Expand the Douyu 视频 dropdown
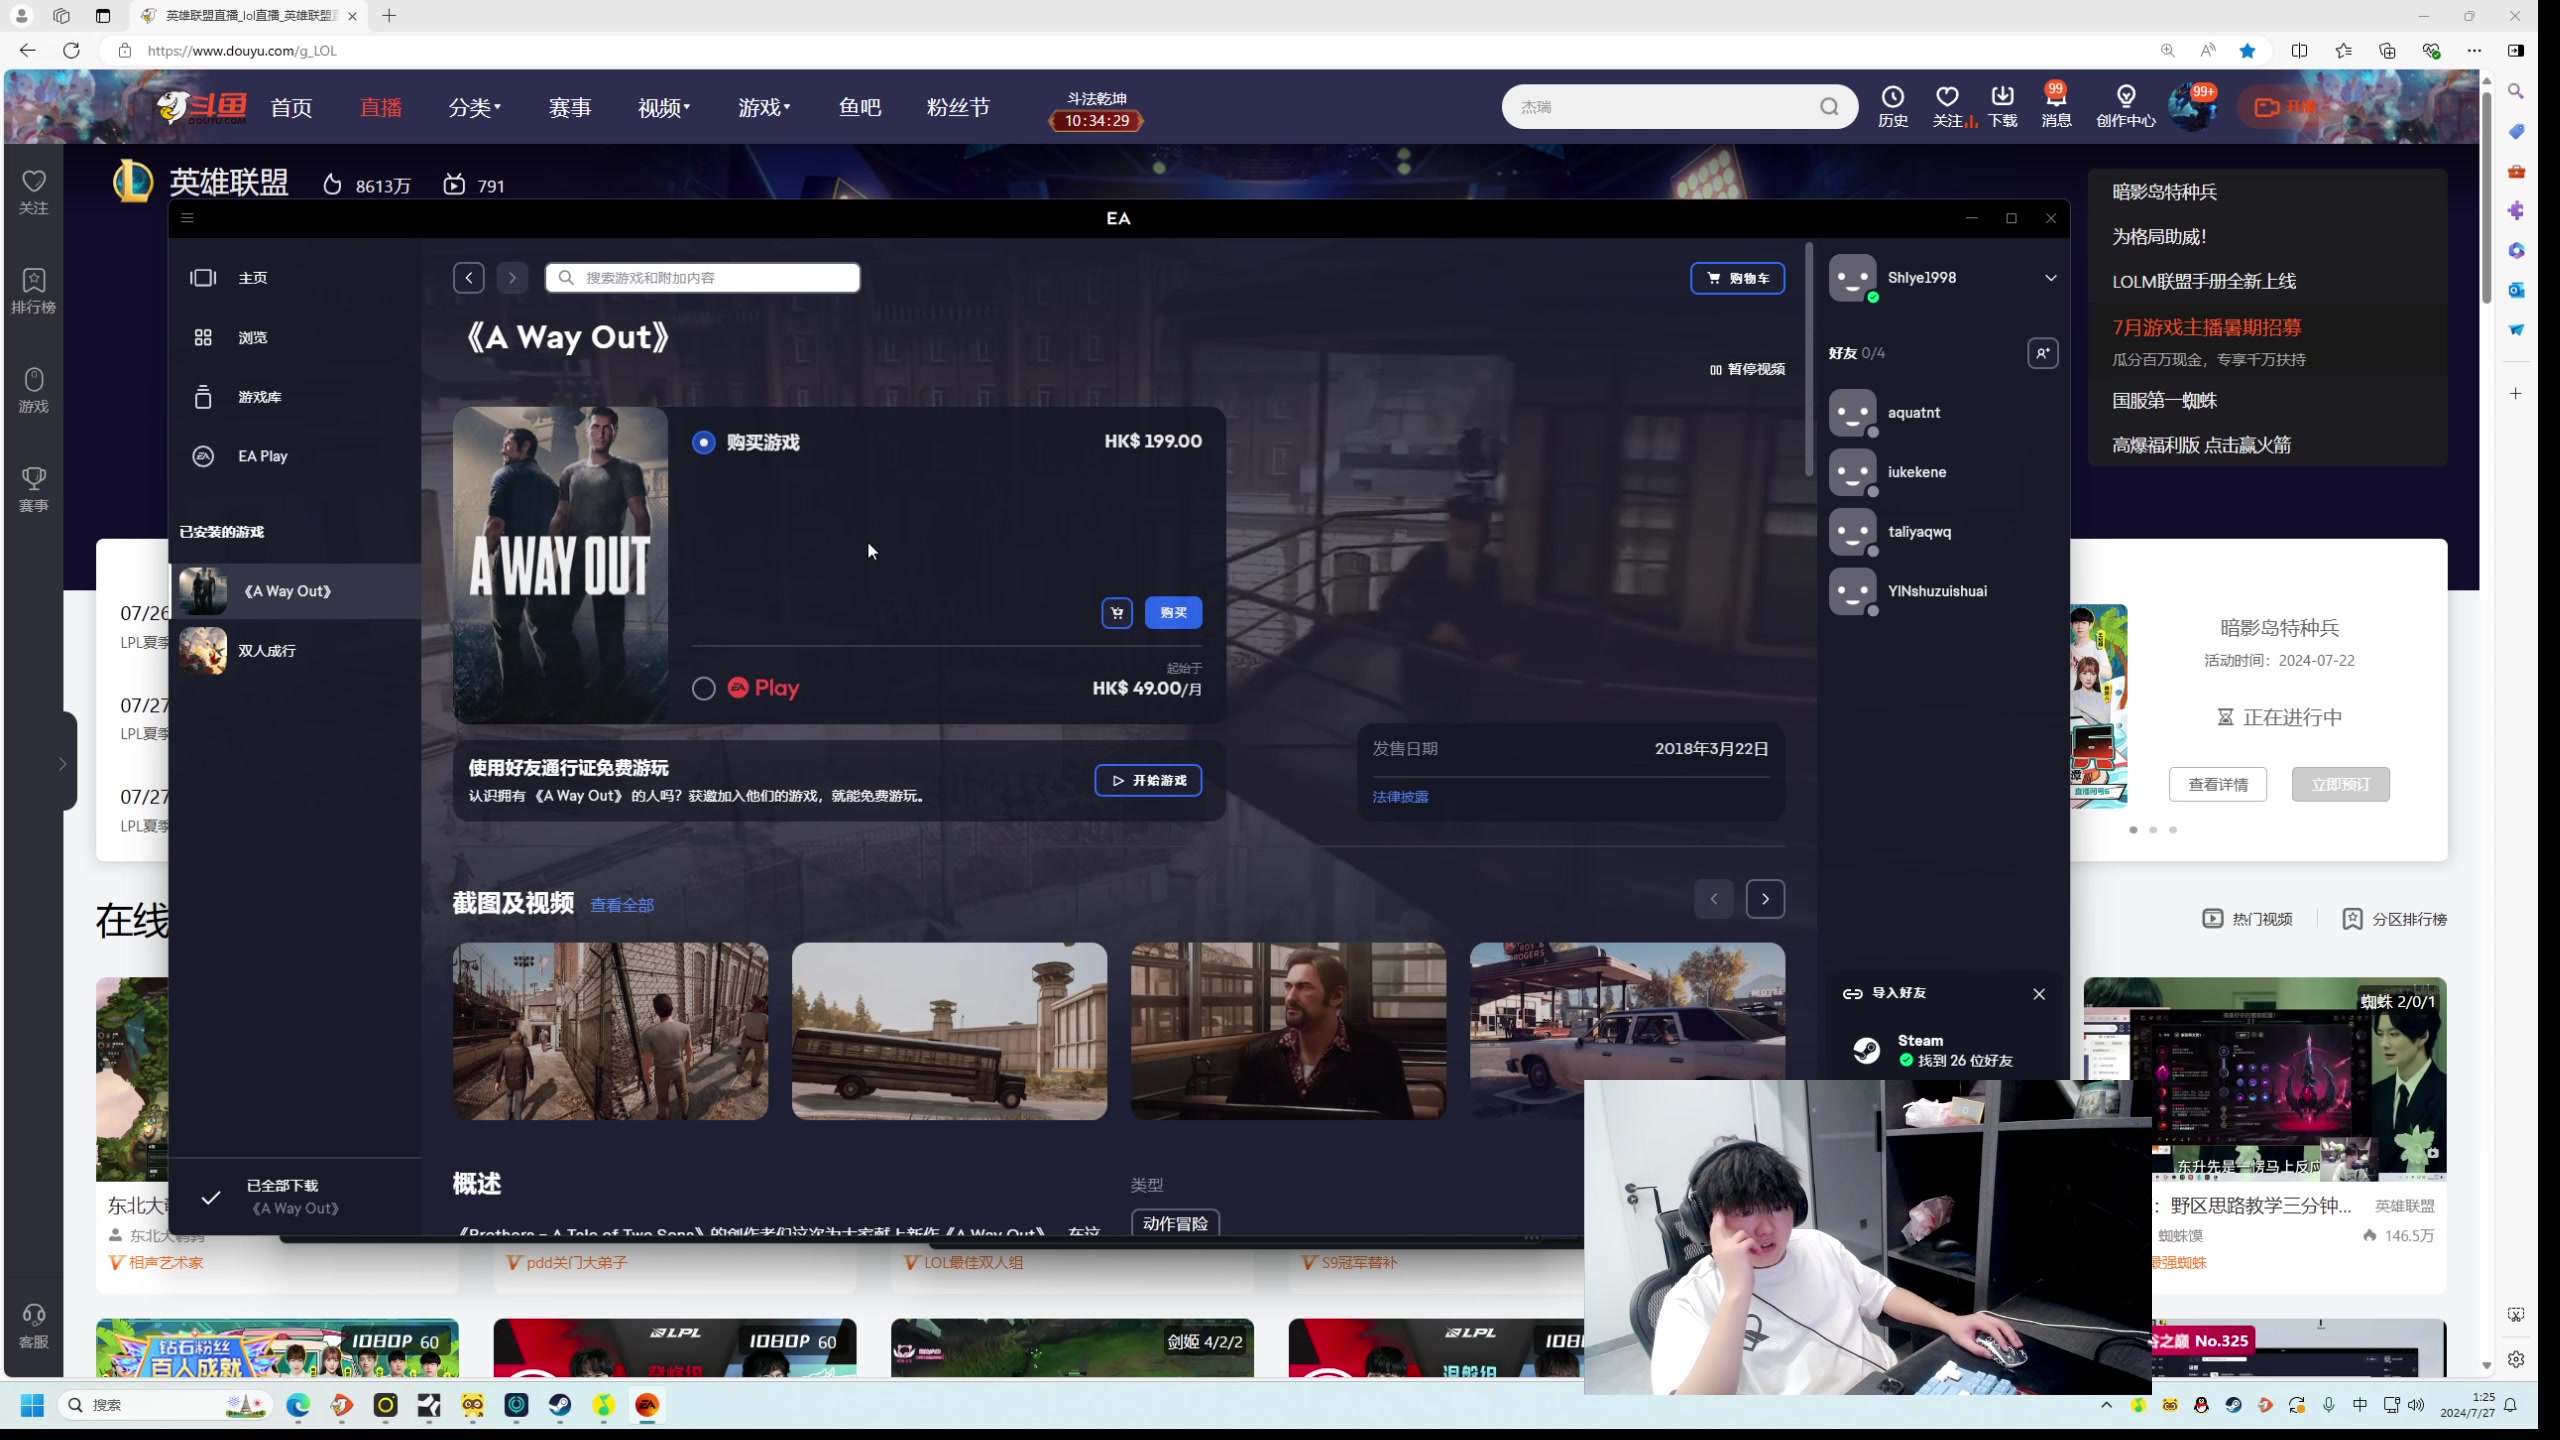2560x1440 pixels. pos(664,107)
